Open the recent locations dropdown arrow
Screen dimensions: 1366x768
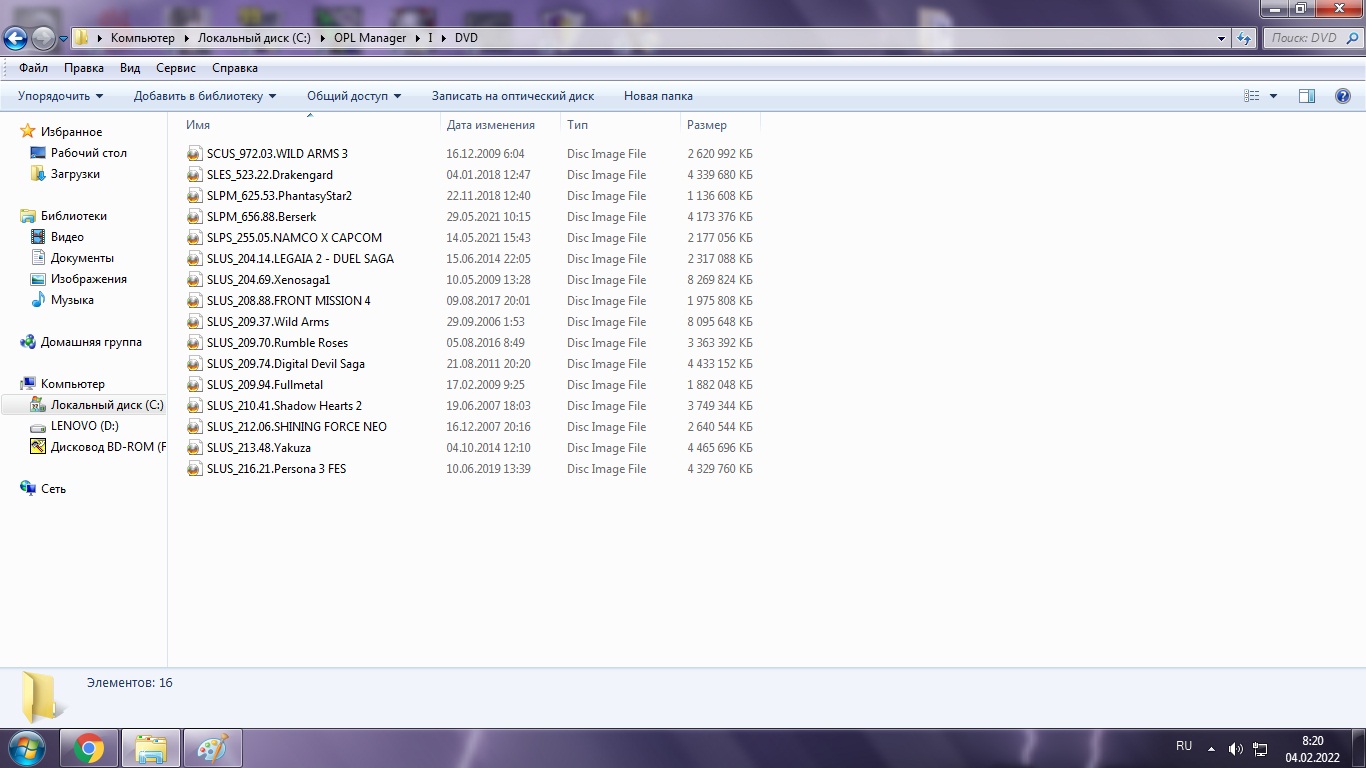coord(63,39)
